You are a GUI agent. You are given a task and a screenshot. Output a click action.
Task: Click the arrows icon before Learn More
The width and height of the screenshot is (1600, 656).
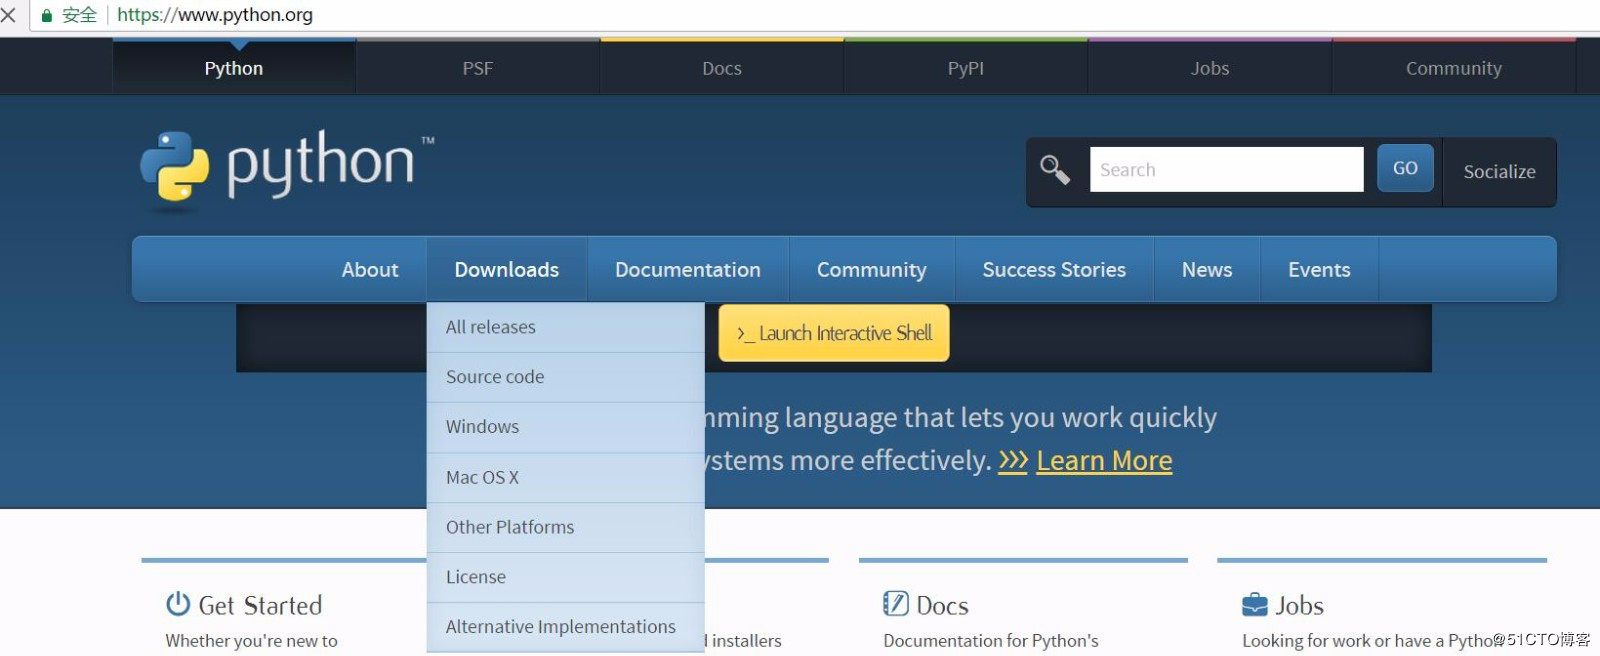(1013, 461)
